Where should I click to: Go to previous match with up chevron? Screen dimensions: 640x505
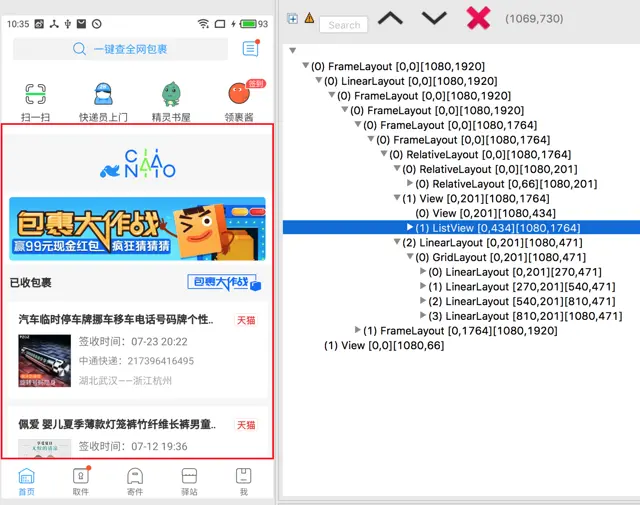coord(390,18)
